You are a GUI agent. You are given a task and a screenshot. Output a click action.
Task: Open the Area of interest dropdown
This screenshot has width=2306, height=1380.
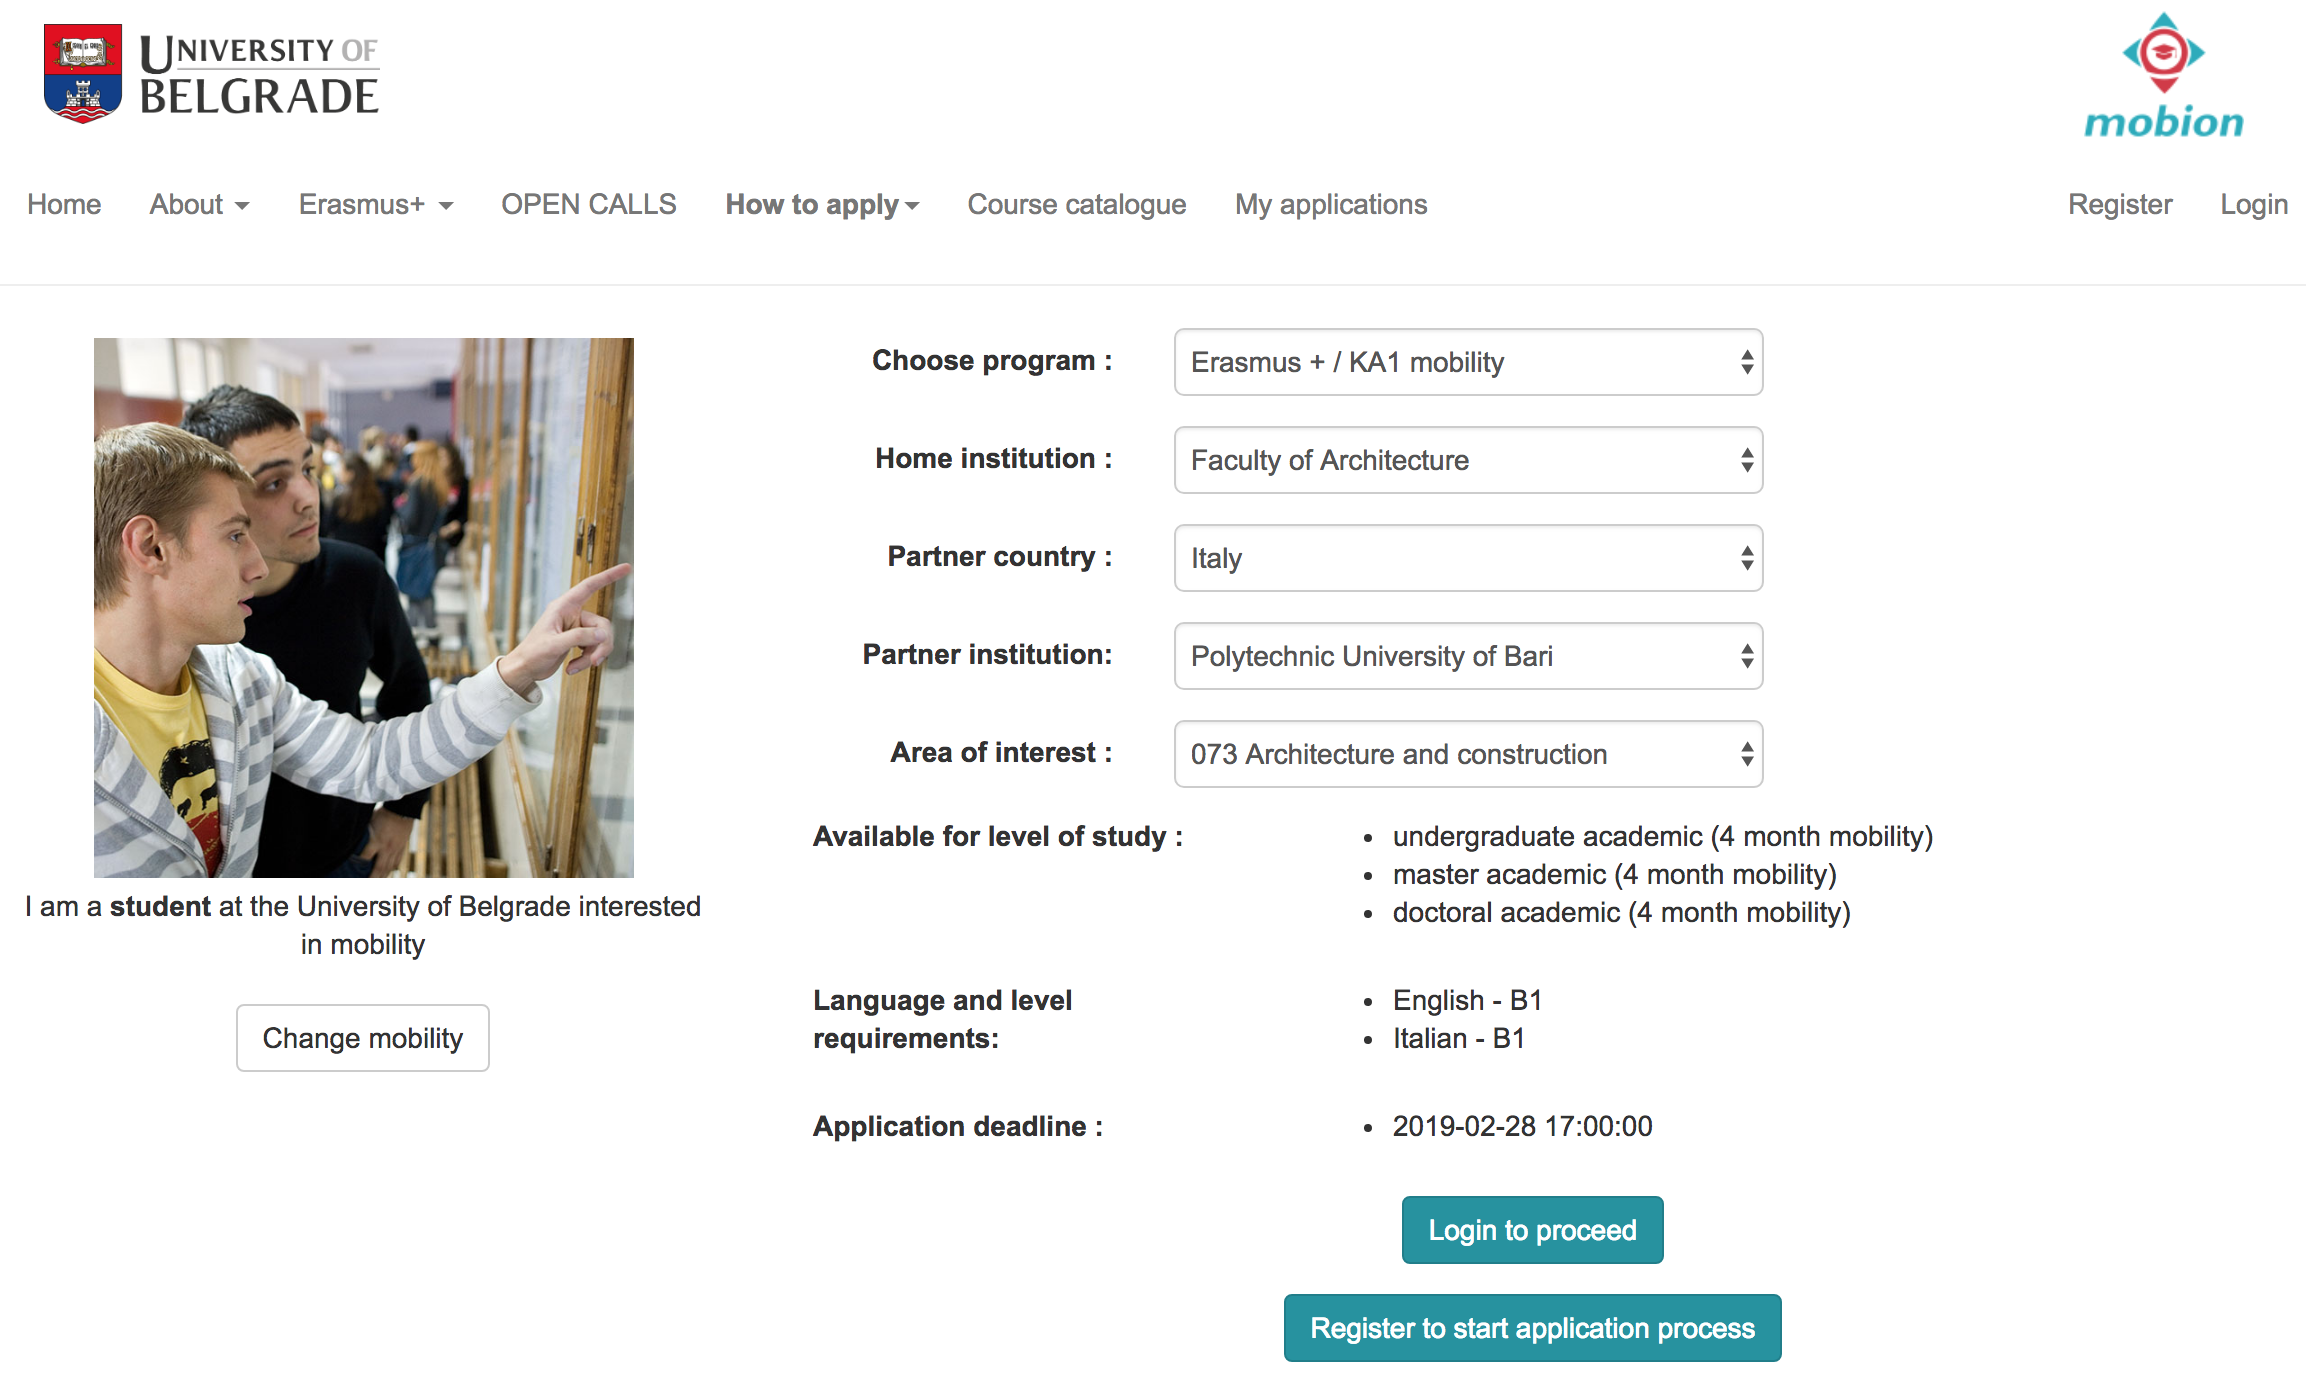tap(1468, 754)
